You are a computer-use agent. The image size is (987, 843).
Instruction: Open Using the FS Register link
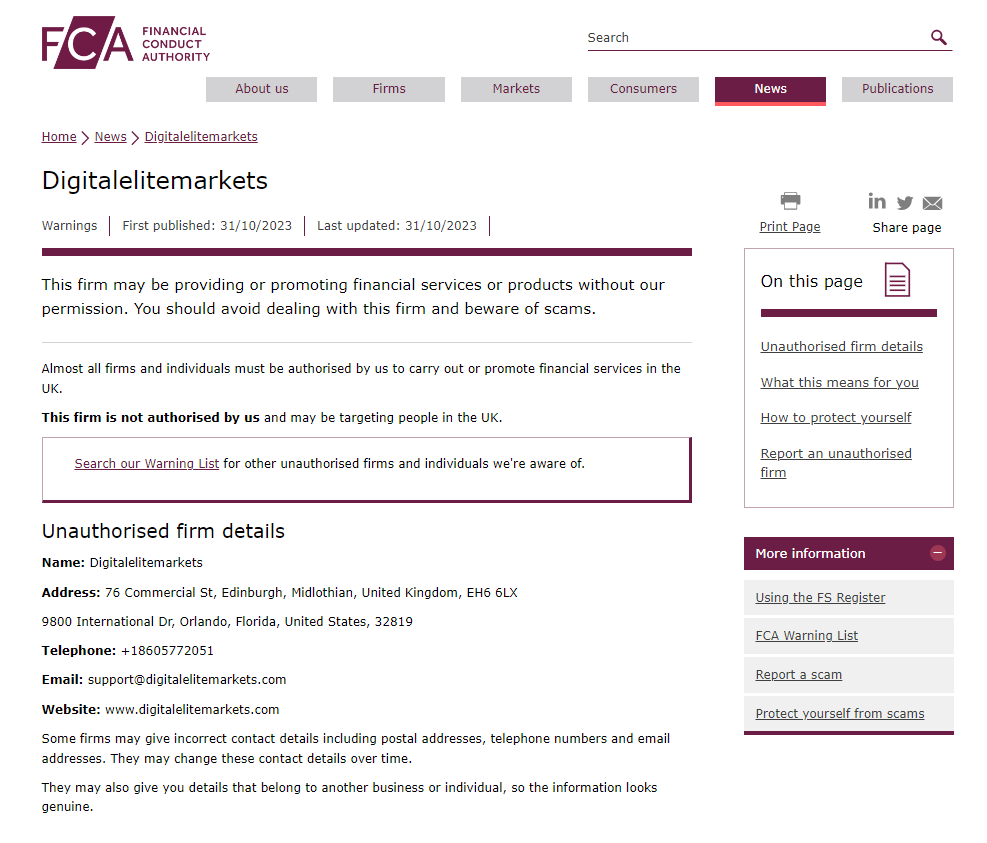click(820, 598)
